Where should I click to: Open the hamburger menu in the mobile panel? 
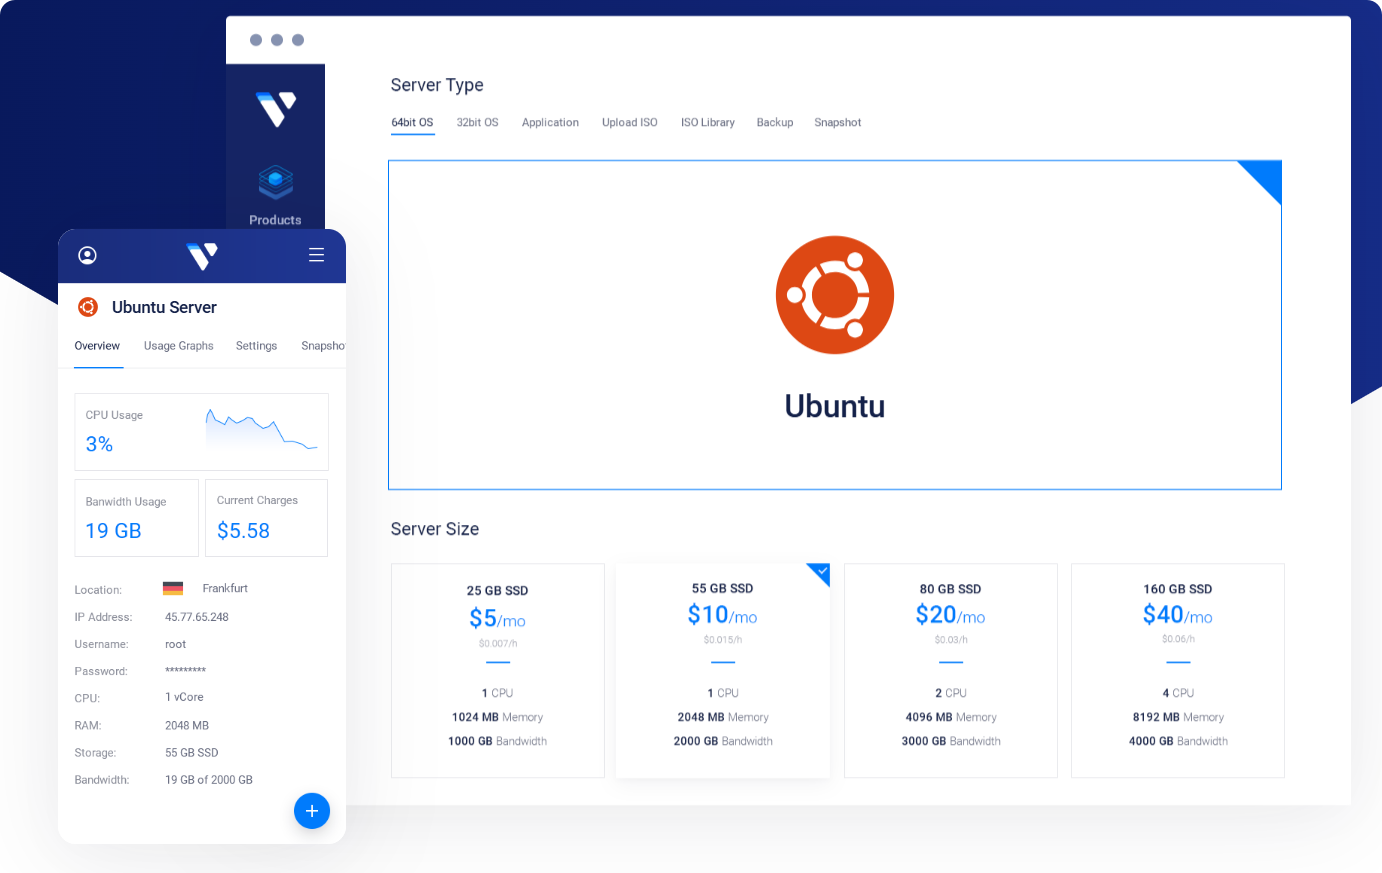click(316, 255)
